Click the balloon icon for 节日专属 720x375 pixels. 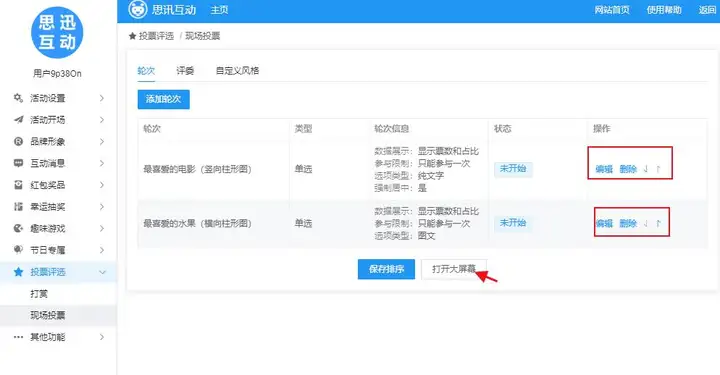[18, 250]
